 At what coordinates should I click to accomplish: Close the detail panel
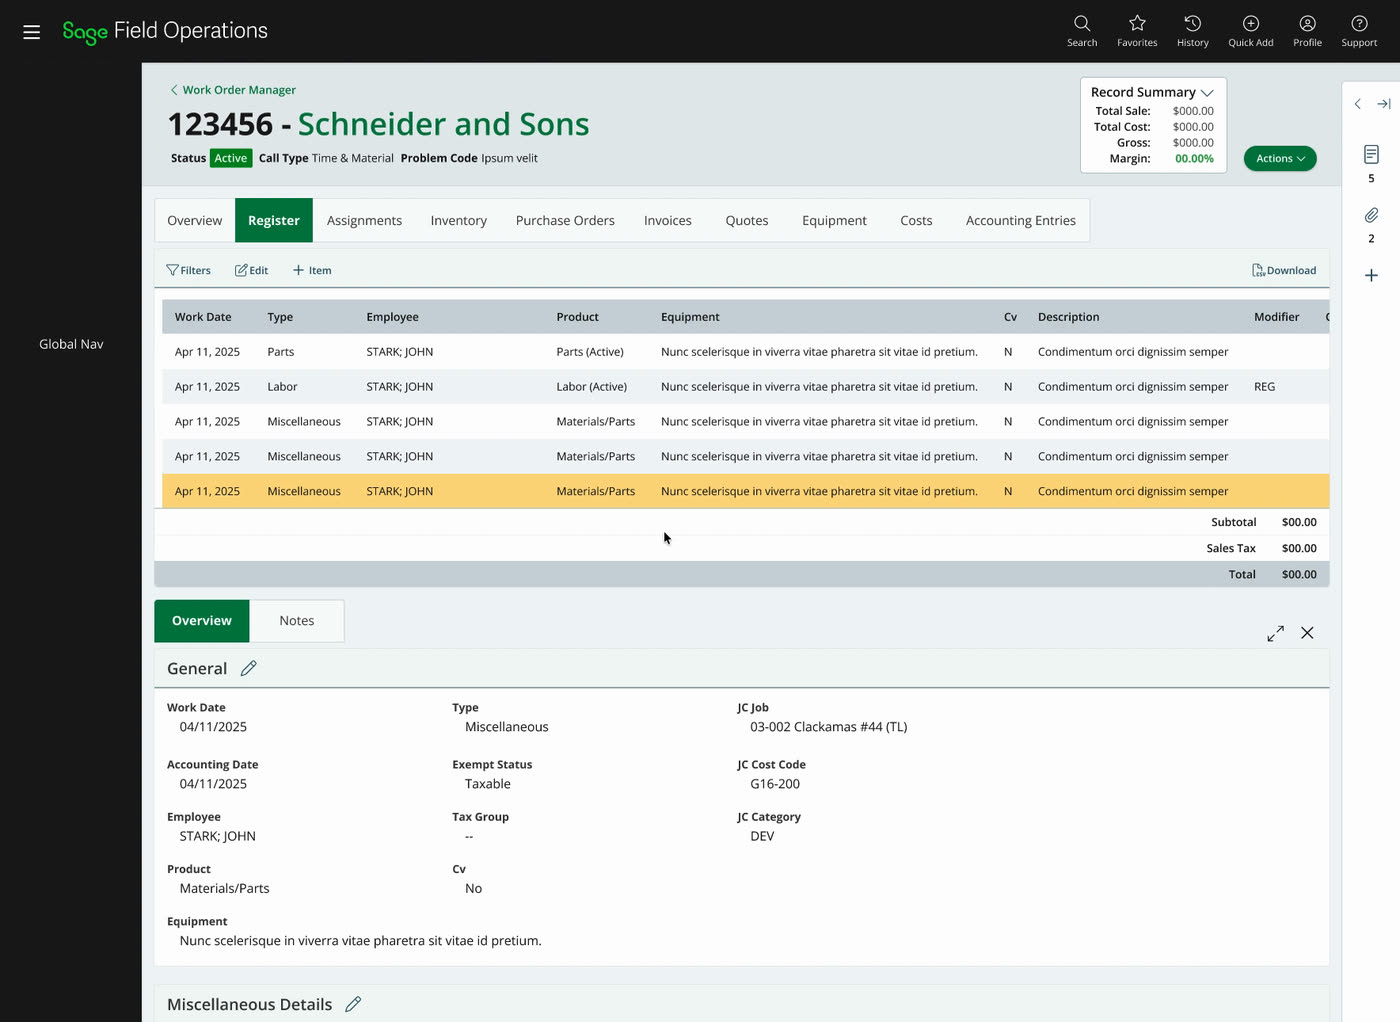pos(1307,633)
